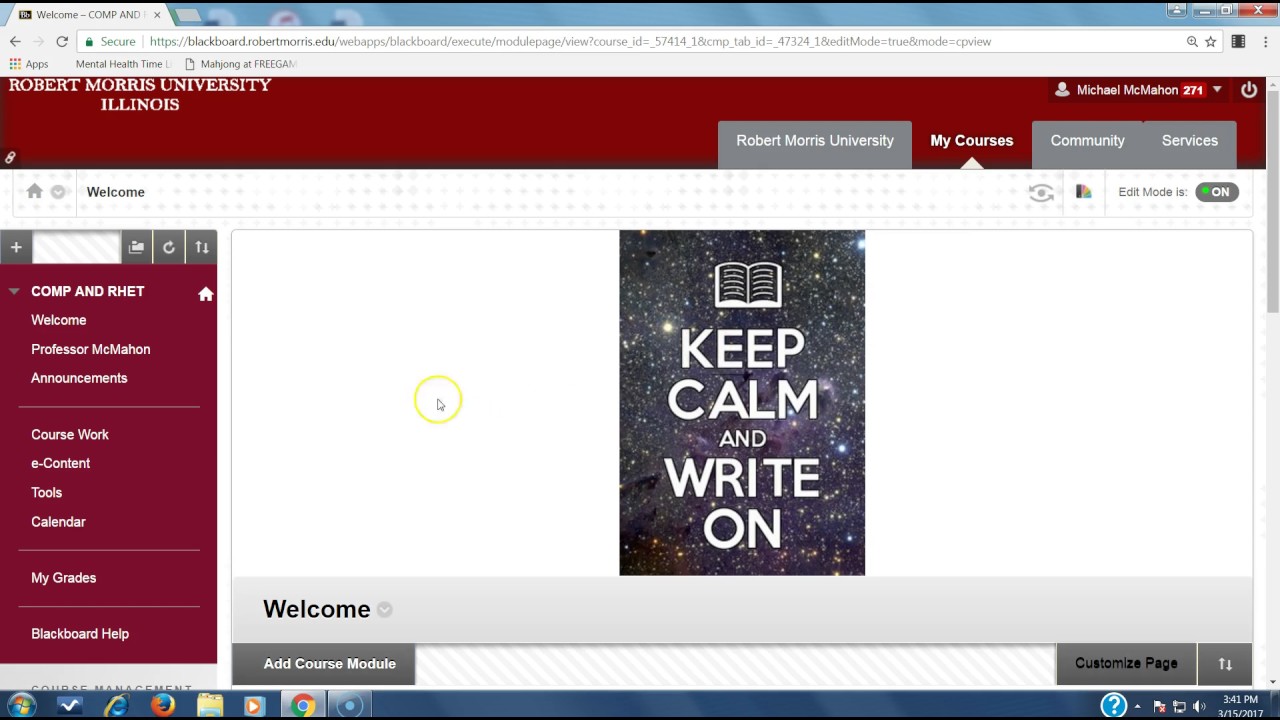1280x720 pixels.
Task: Launch Internet Explorer from taskbar
Action: [116, 706]
